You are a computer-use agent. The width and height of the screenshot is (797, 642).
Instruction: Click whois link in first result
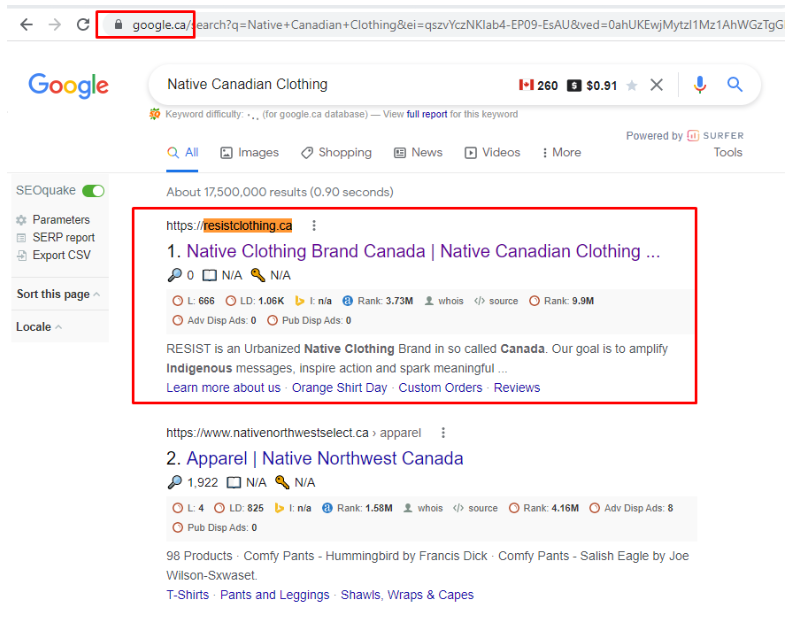pos(451,301)
